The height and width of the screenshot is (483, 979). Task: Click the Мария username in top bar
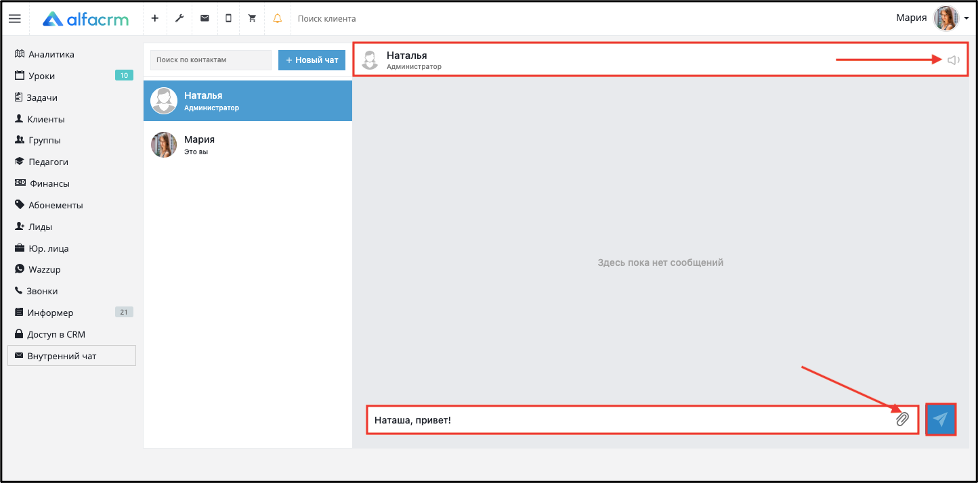coord(911,18)
